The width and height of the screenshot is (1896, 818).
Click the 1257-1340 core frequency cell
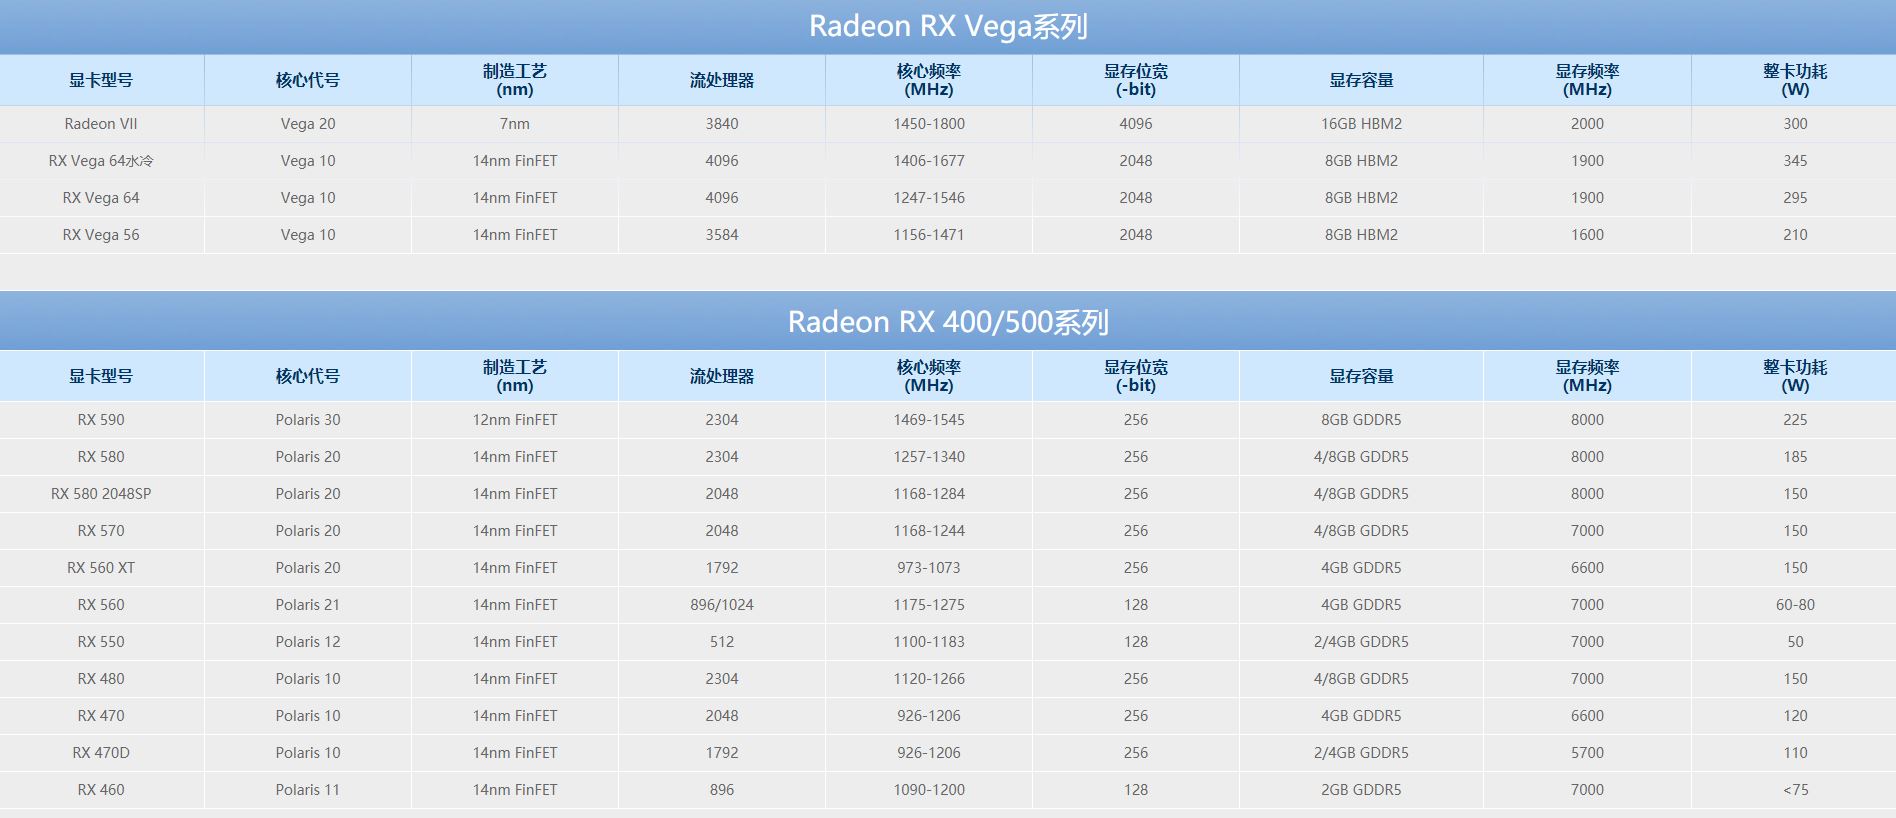(x=929, y=457)
